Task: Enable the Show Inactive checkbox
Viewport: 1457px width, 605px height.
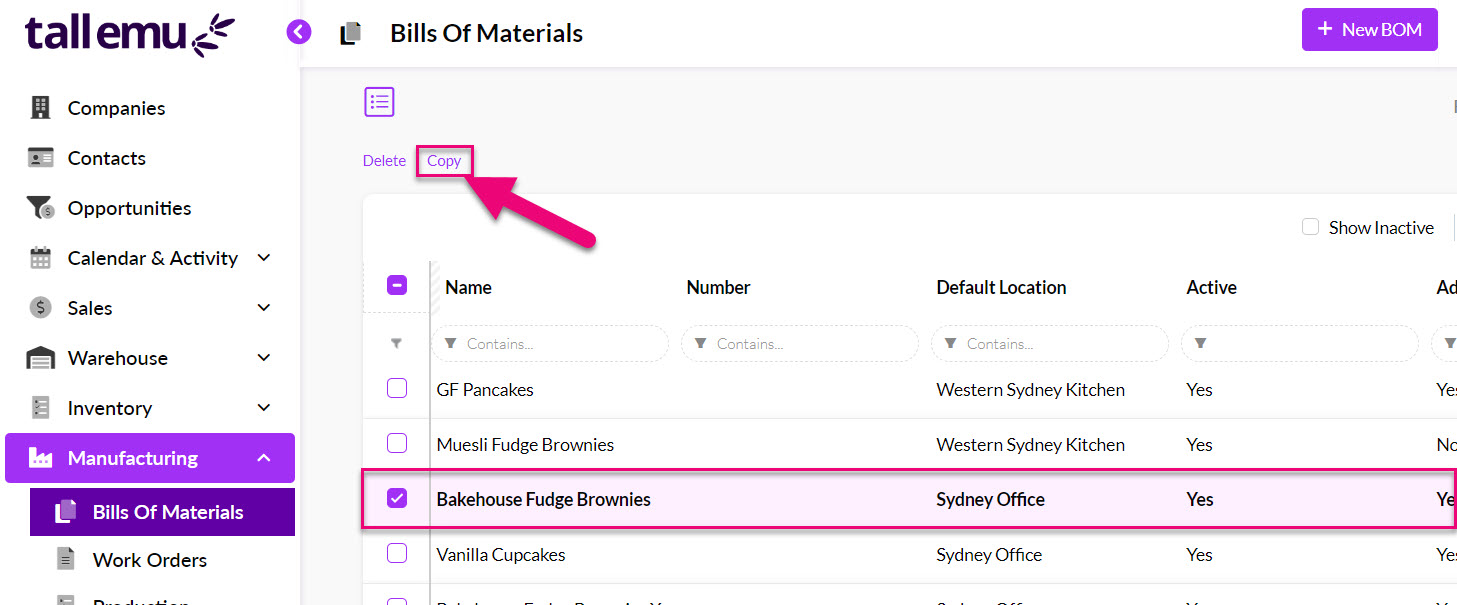Action: 1310,227
